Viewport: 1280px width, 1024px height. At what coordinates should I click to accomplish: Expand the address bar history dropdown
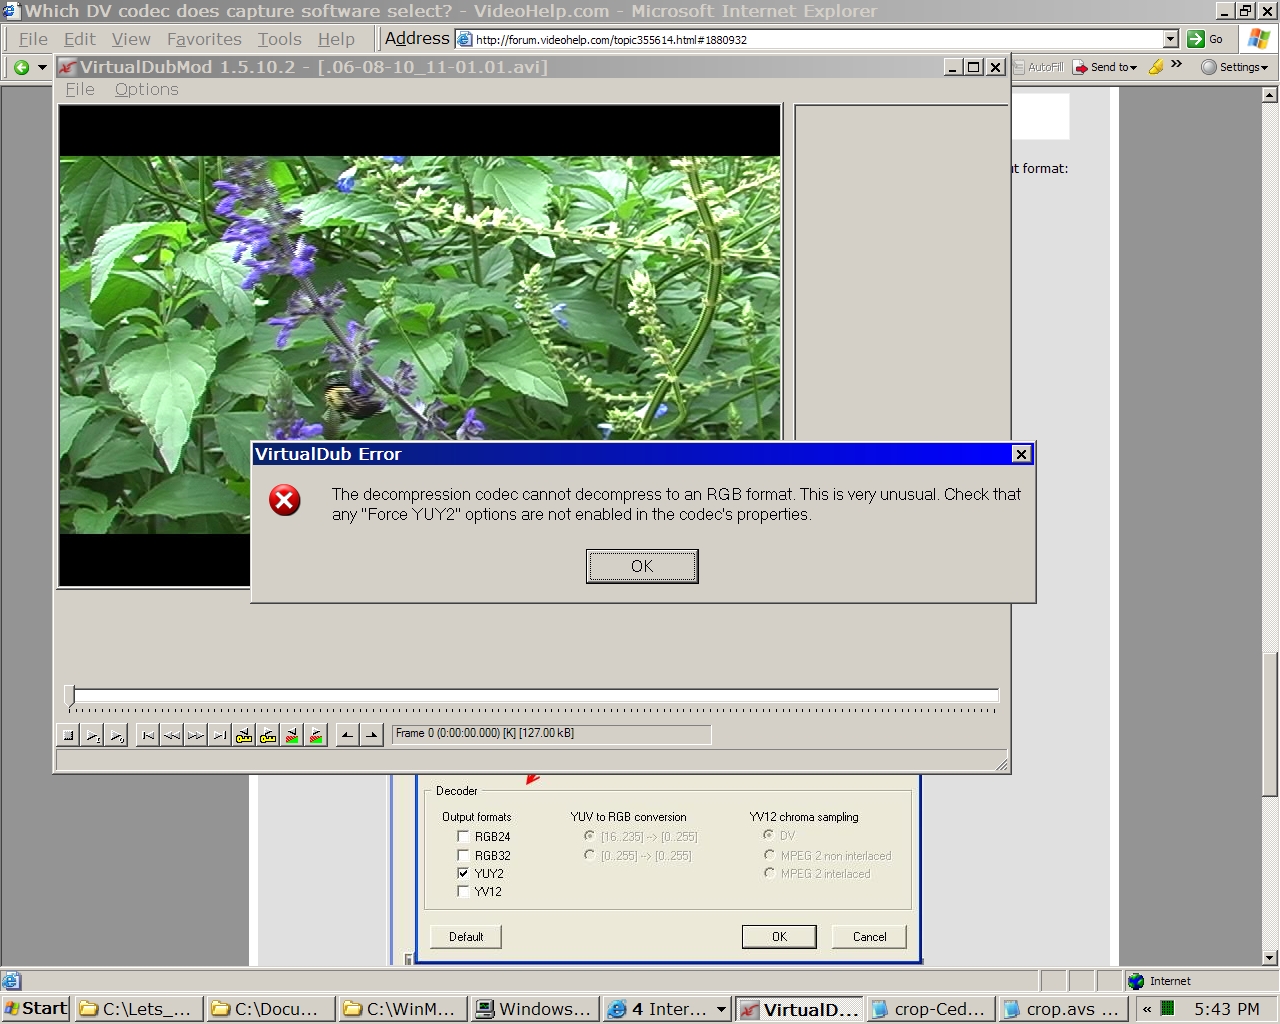(x=1171, y=39)
